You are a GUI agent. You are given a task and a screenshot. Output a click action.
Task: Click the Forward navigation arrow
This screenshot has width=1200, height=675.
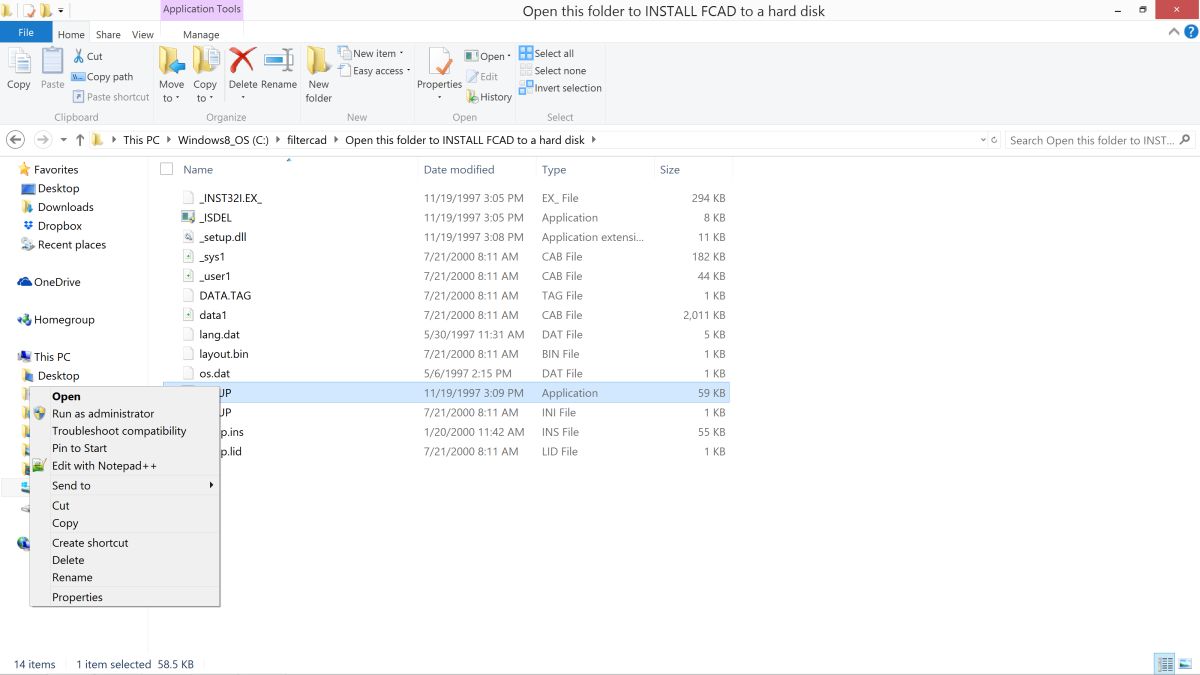42,140
